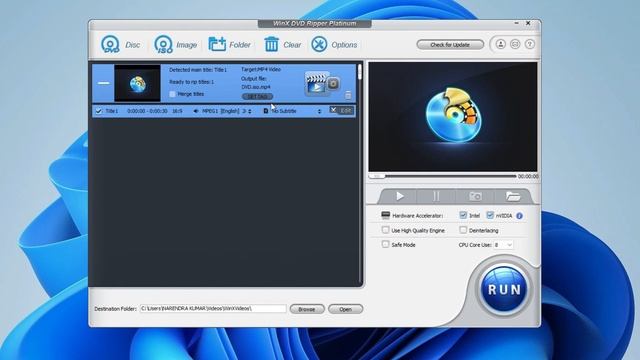Pause the preview video
Screen dimensions: 640x360
click(x=436, y=196)
